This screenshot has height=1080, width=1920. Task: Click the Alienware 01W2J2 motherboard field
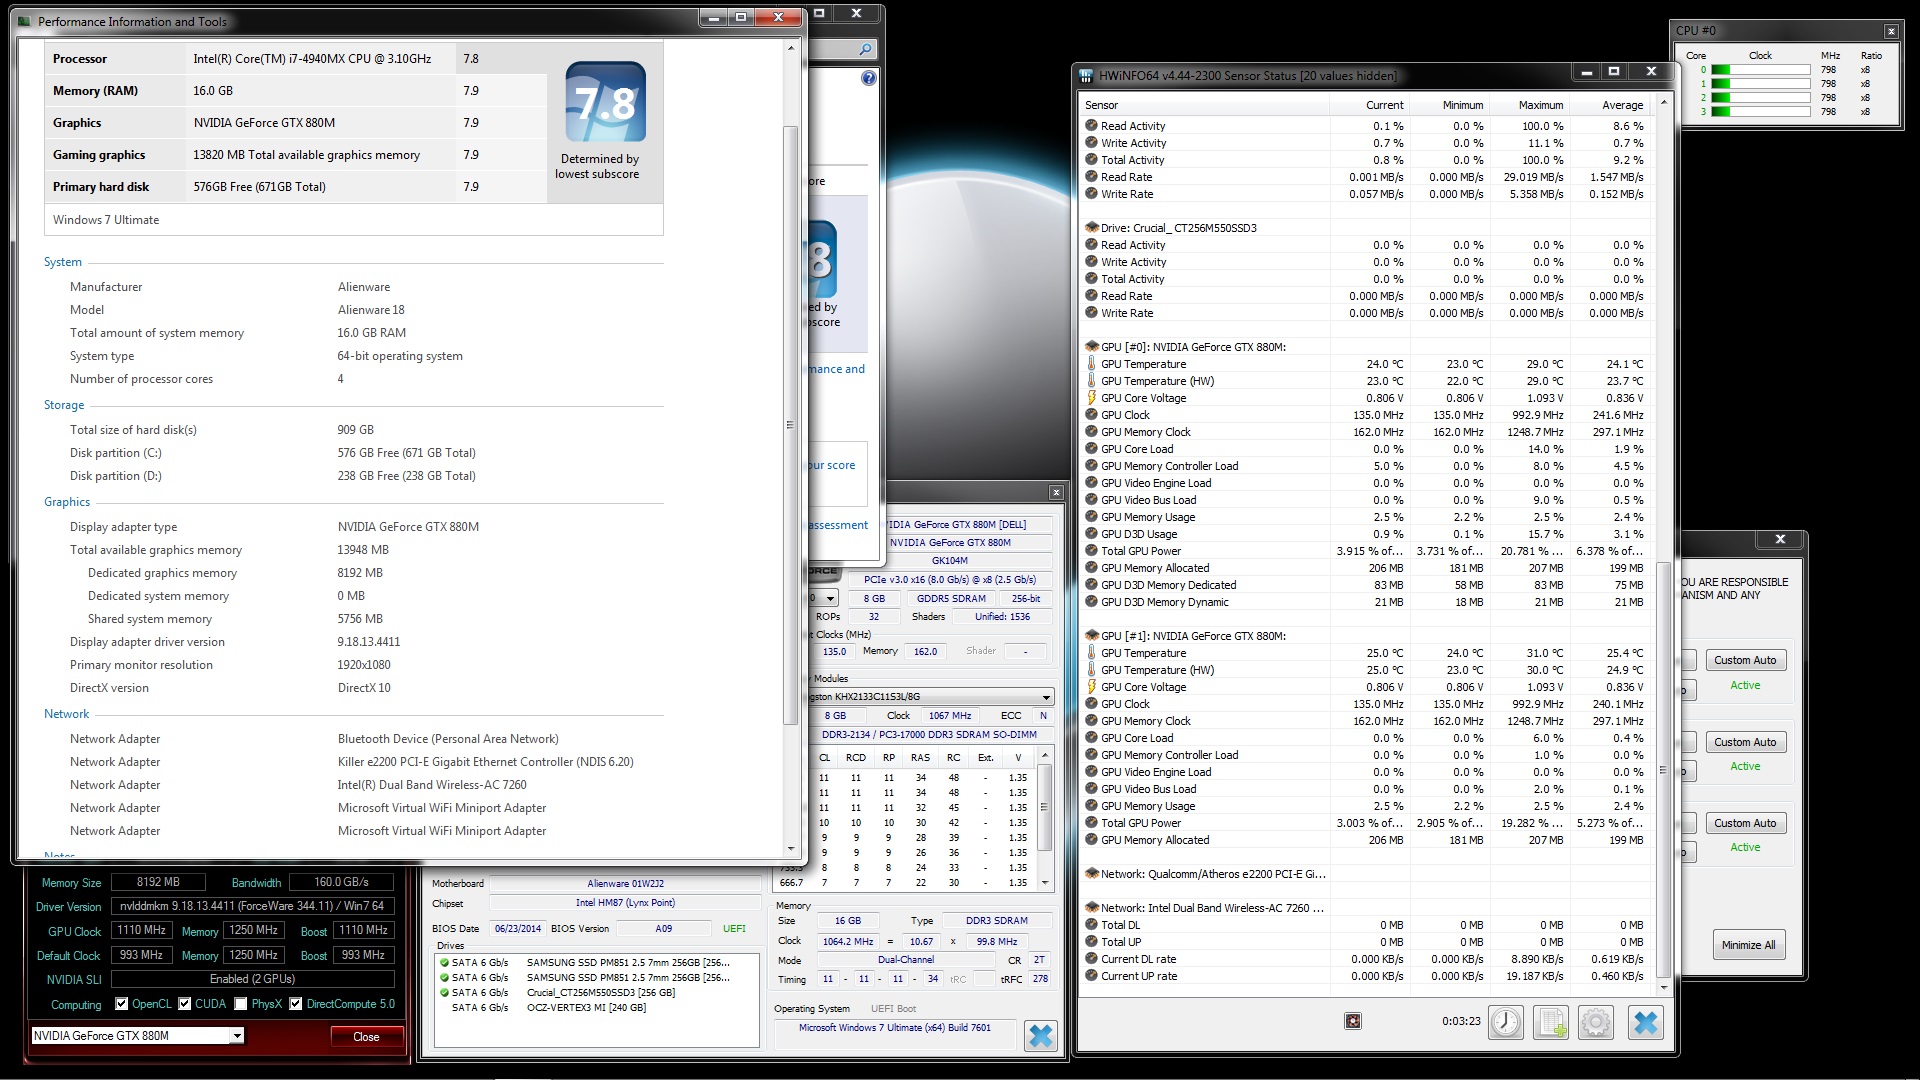625,884
